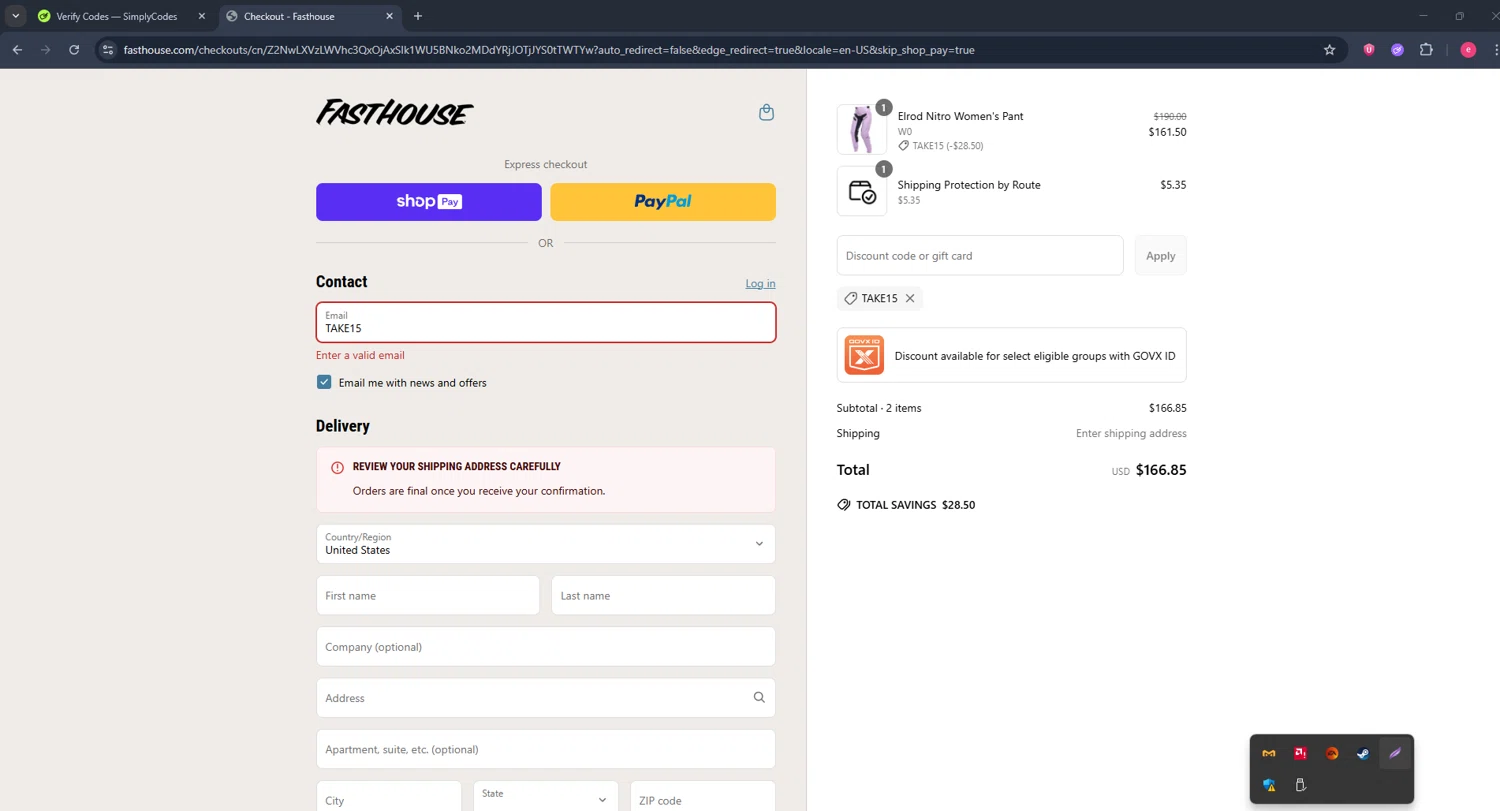1500x811 pixels.
Task: Click the Discount code or gift card field
Action: click(x=980, y=256)
